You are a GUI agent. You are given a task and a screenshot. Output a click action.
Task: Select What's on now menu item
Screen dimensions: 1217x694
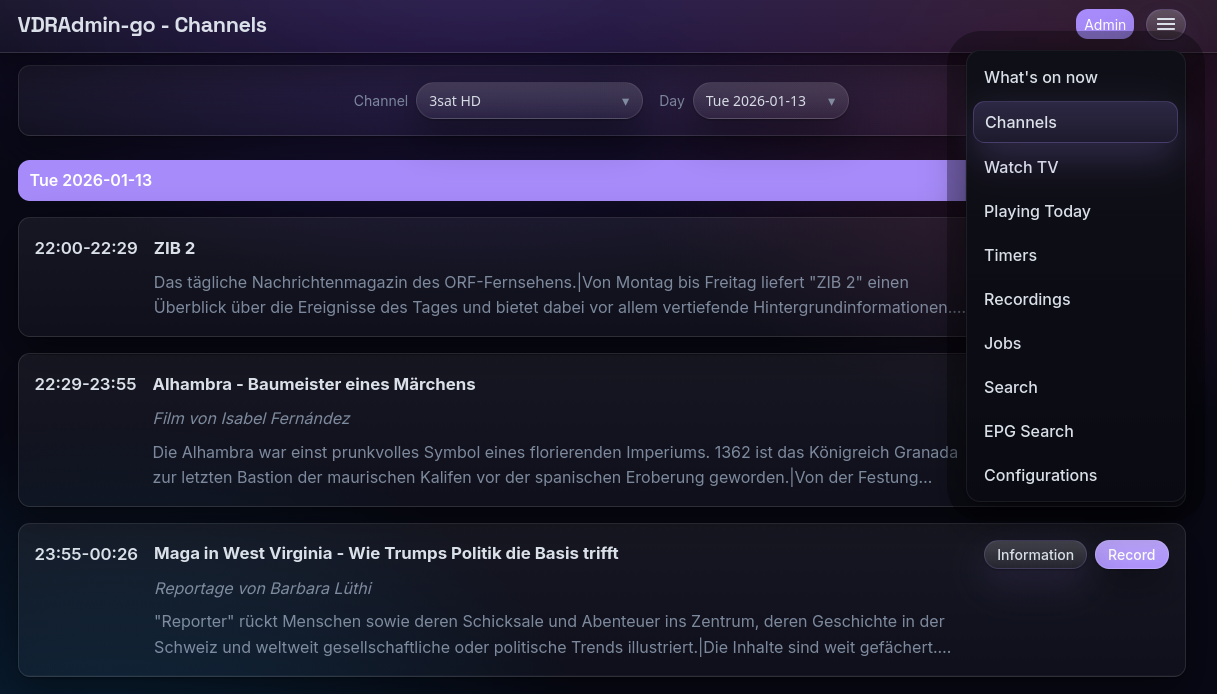pyautogui.click(x=1040, y=78)
